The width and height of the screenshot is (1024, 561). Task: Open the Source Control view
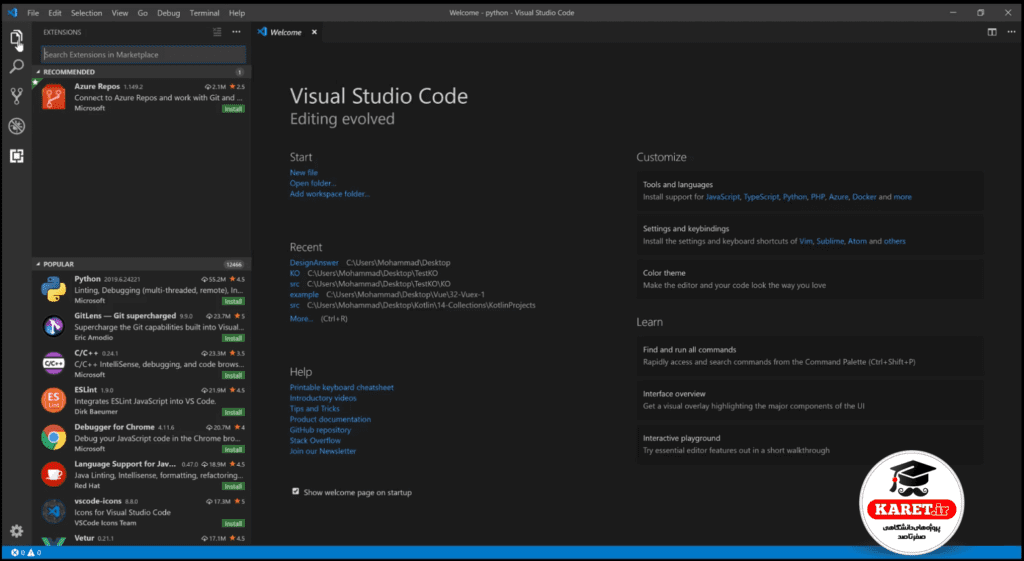click(16, 96)
